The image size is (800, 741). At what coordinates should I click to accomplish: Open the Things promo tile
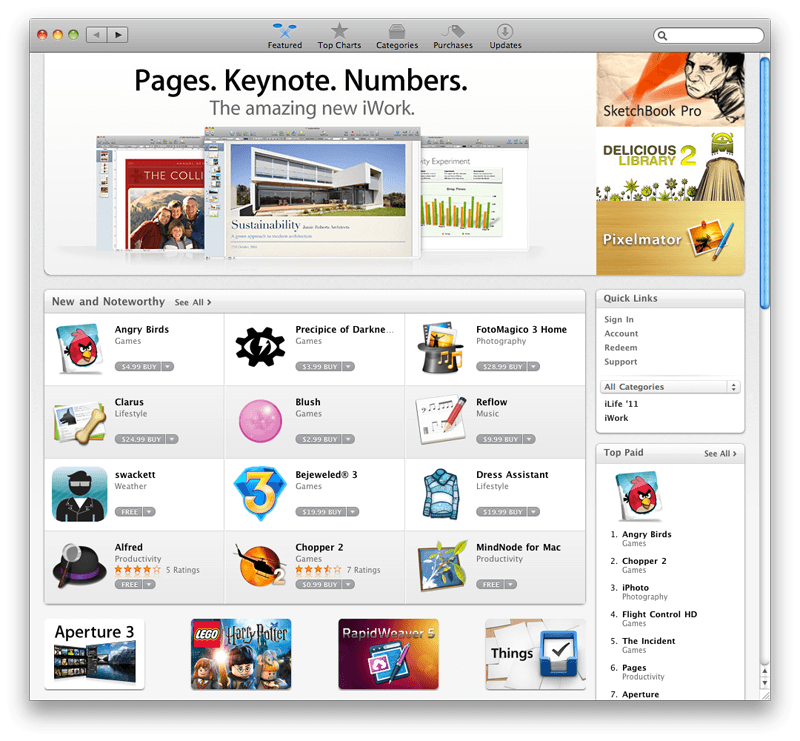pos(536,654)
